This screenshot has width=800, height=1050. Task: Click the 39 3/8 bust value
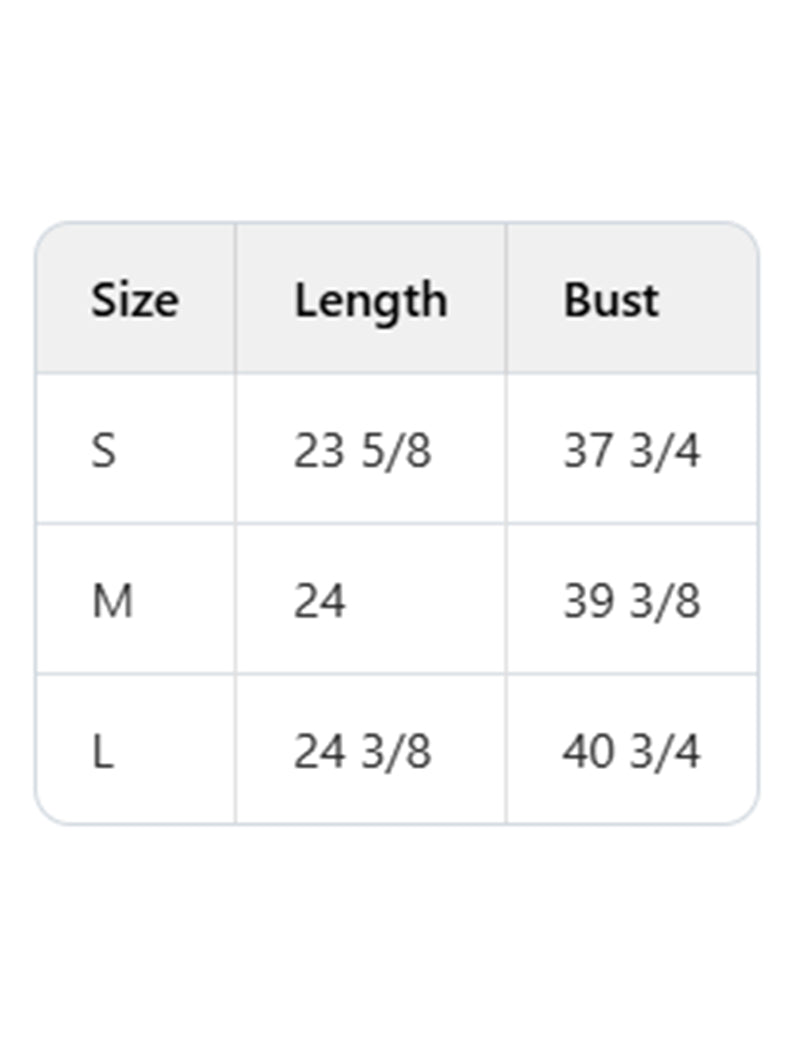631,602
